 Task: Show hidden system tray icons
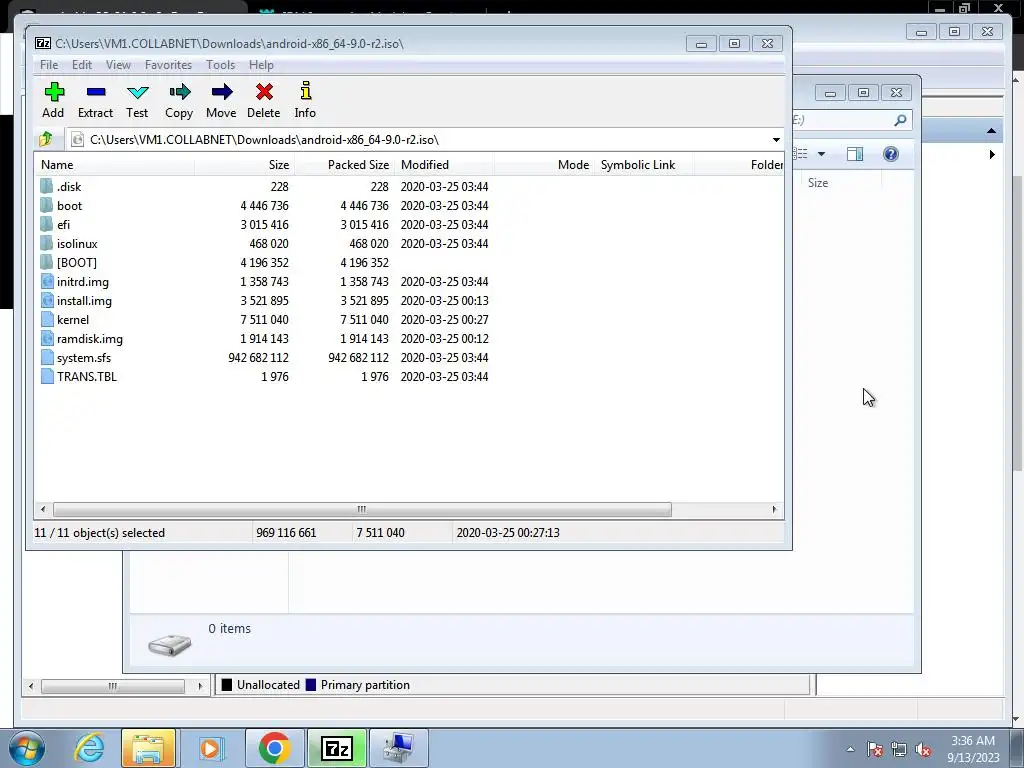click(x=850, y=749)
